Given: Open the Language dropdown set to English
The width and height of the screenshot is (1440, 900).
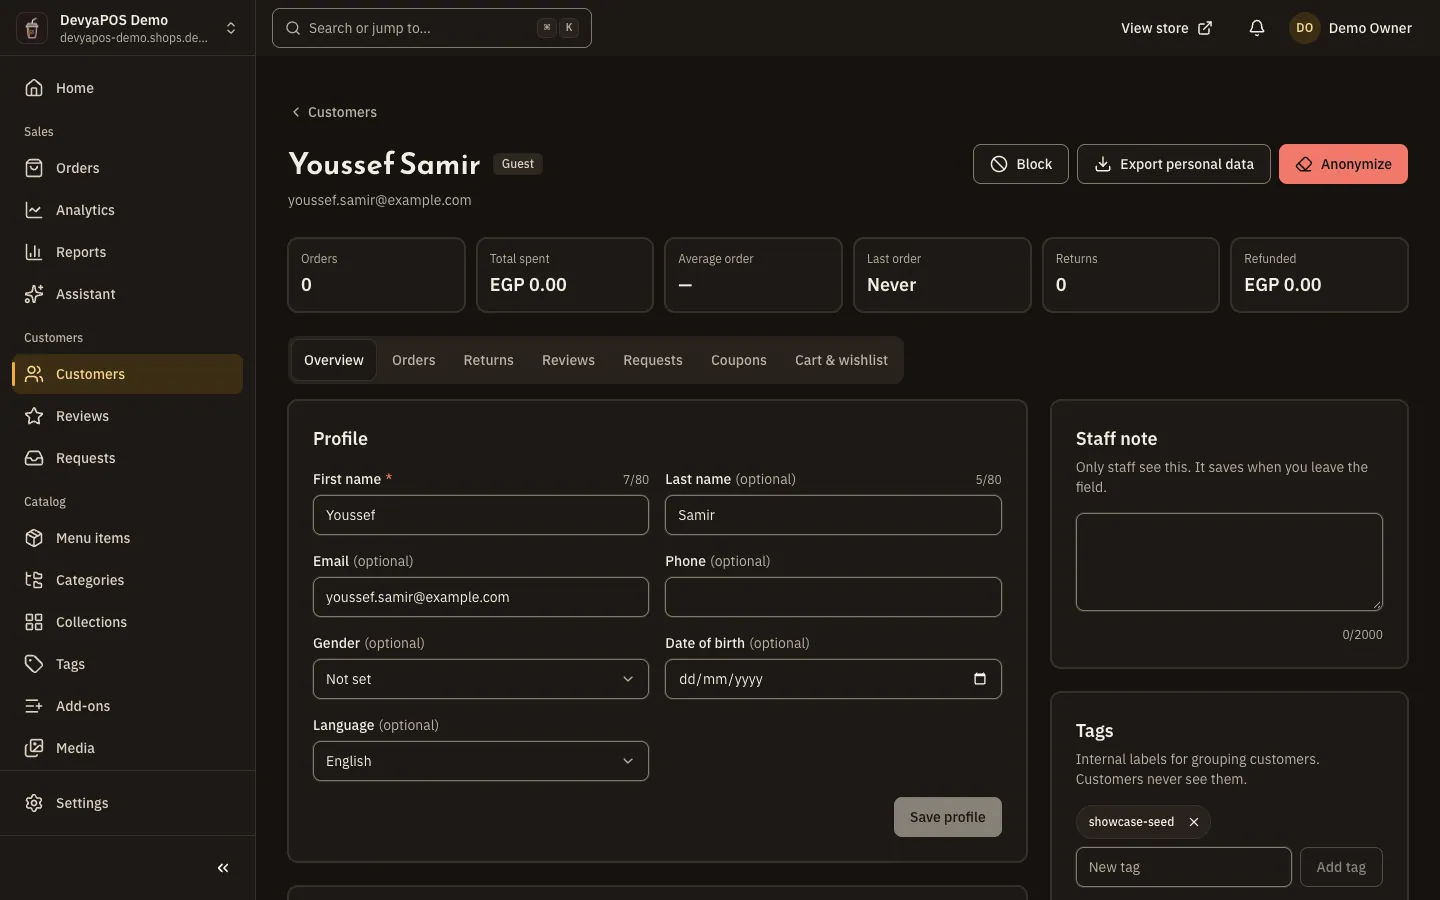Looking at the screenshot, I should pos(481,761).
